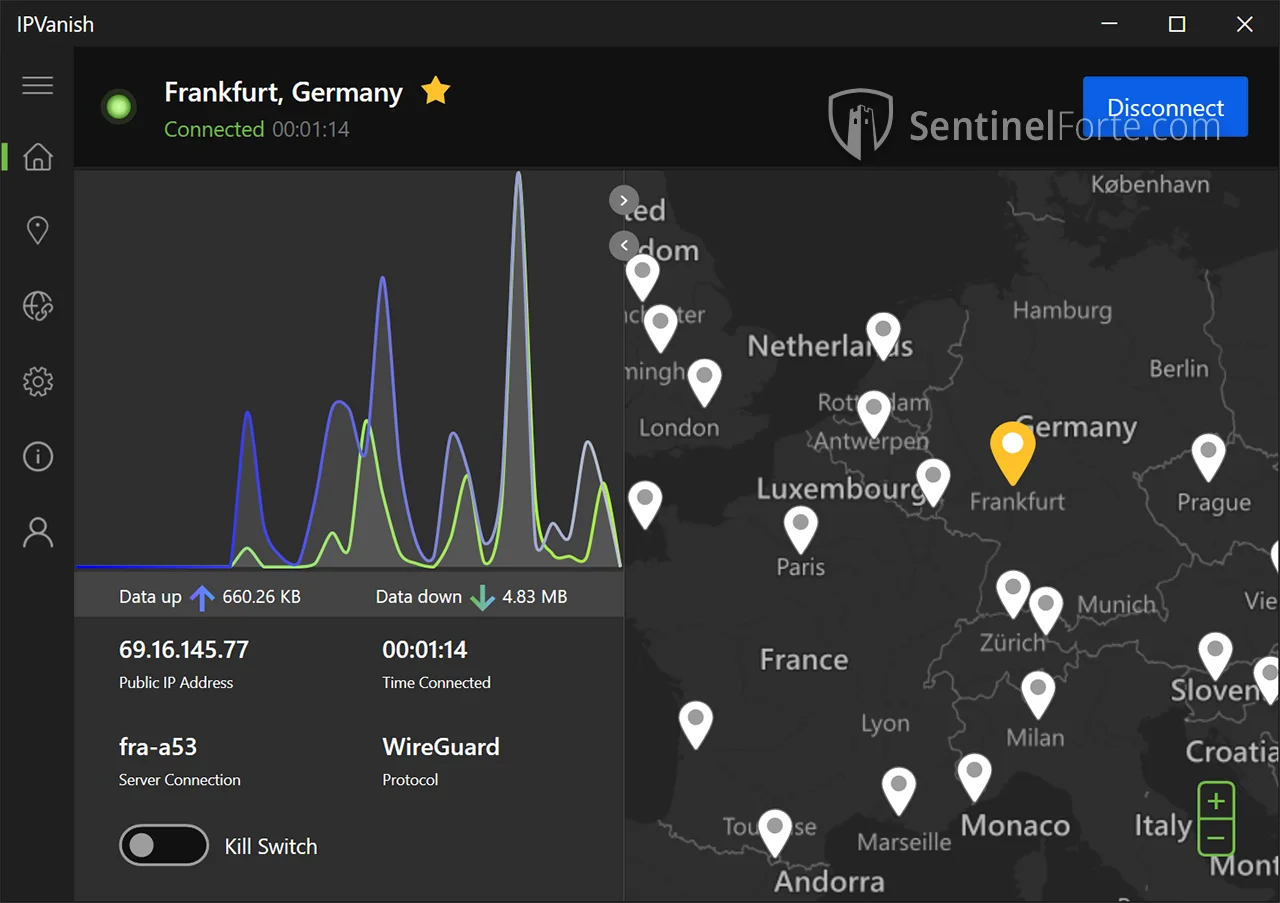
Task: Click the public IP 69.16.145.77
Action: (x=184, y=649)
